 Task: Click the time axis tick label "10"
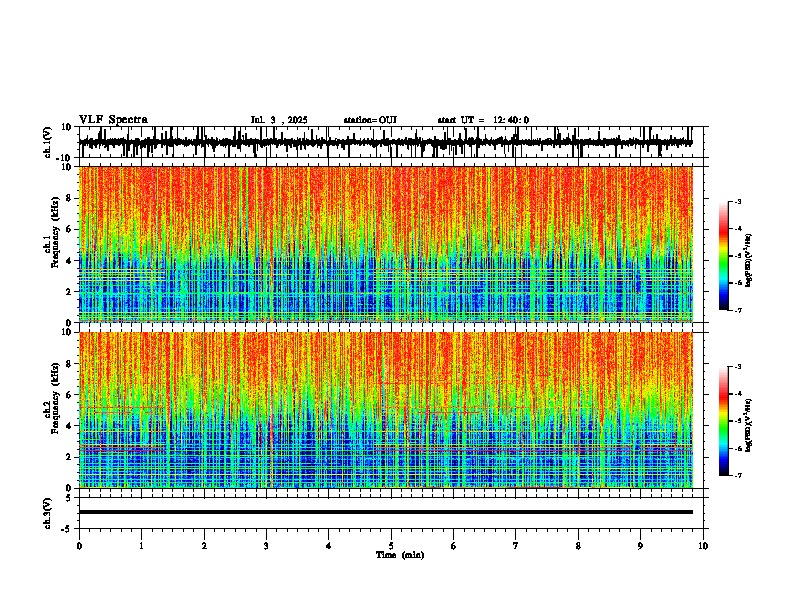pos(703,546)
